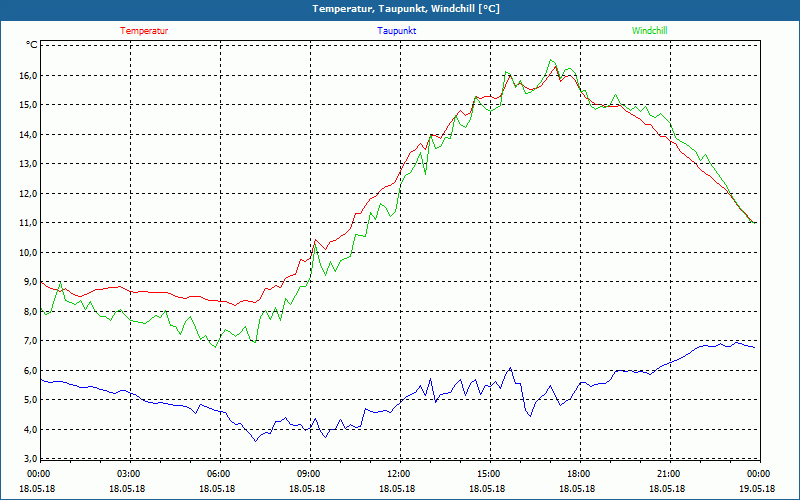Click the '13,0' y-axis value

[29, 164]
